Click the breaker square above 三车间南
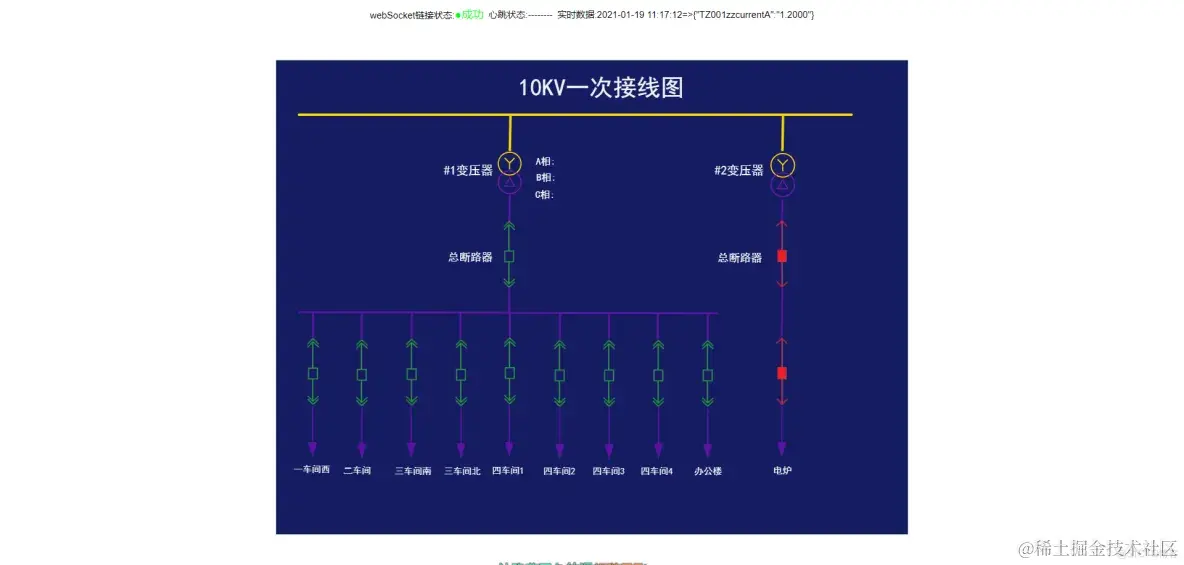The width and height of the screenshot is (1184, 565). (412, 374)
